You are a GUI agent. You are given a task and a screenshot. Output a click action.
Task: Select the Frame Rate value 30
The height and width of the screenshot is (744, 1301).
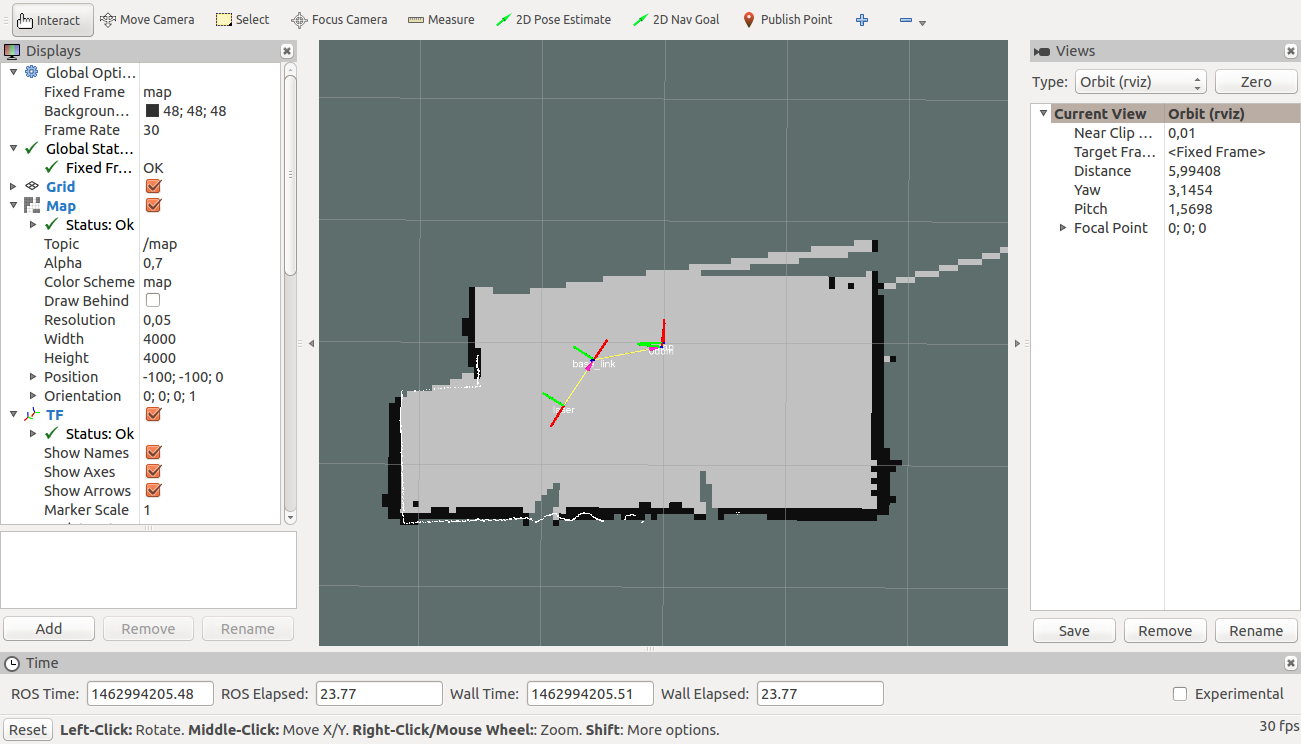pos(151,130)
